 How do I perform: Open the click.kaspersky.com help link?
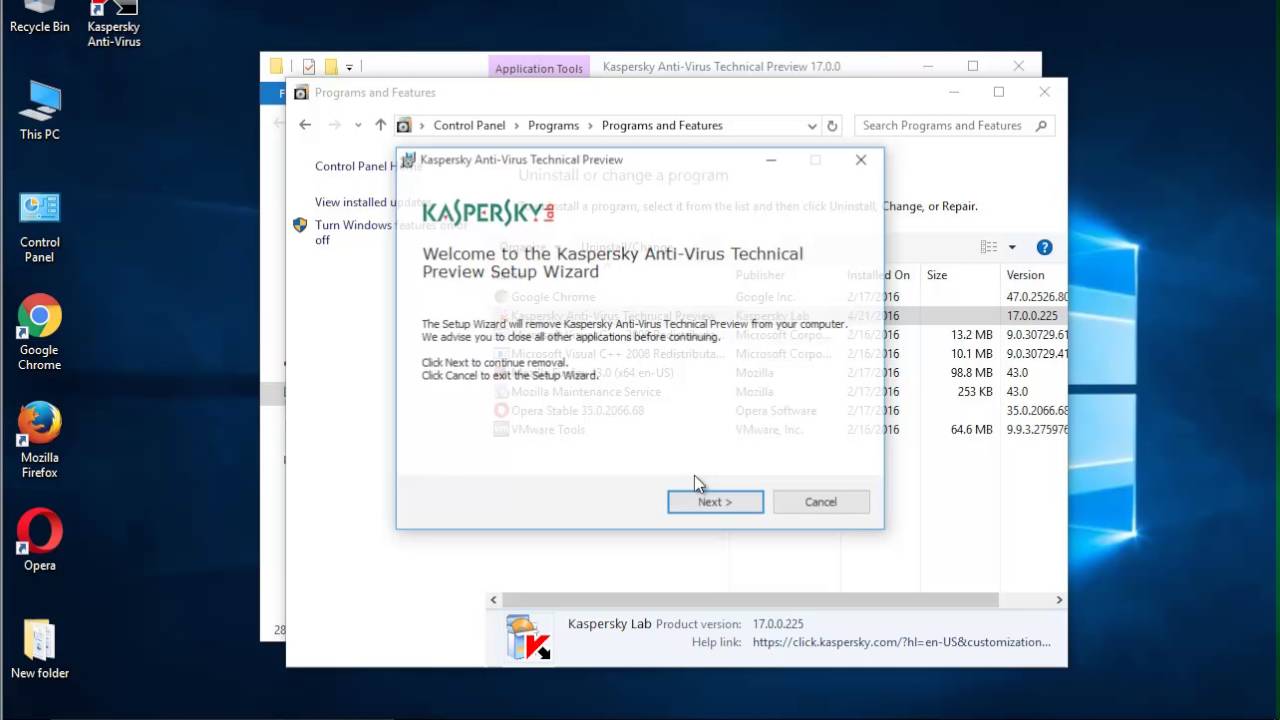[x=902, y=642]
